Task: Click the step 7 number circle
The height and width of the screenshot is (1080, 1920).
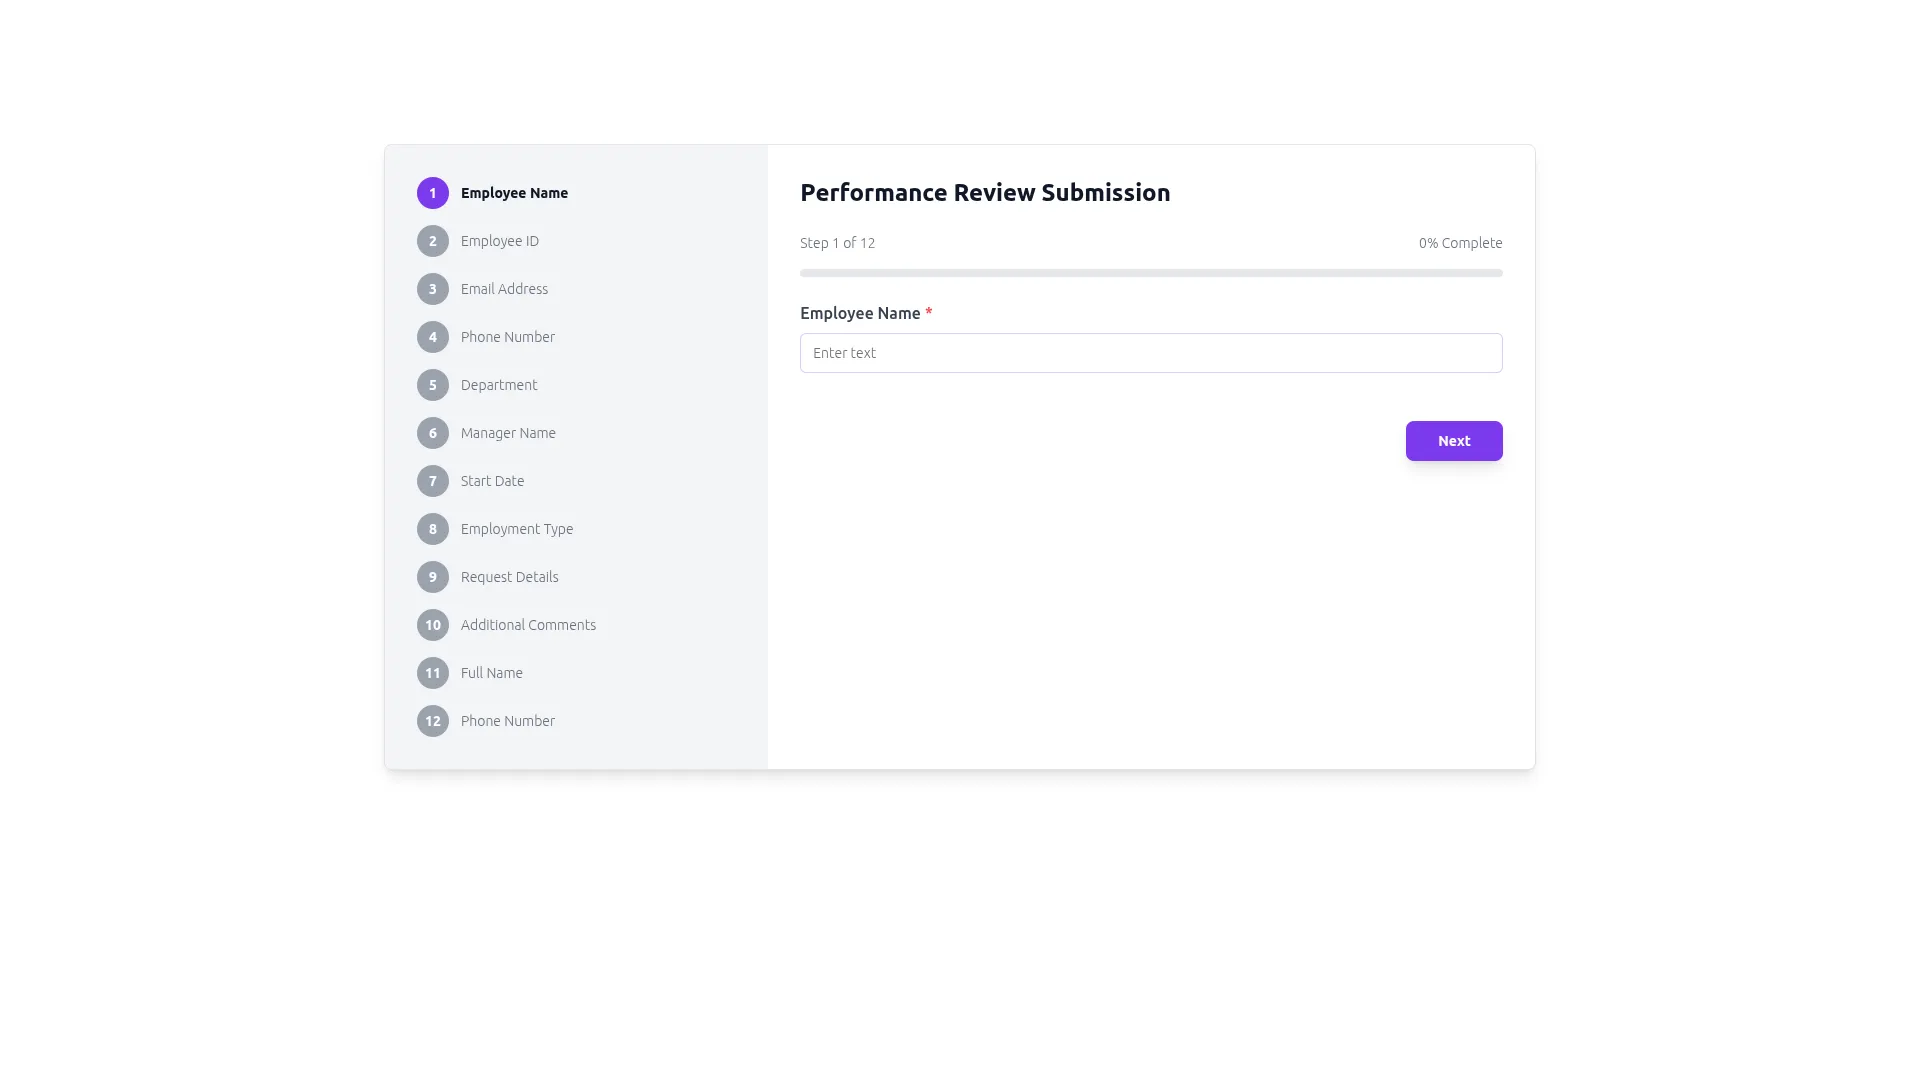Action: tap(432, 481)
